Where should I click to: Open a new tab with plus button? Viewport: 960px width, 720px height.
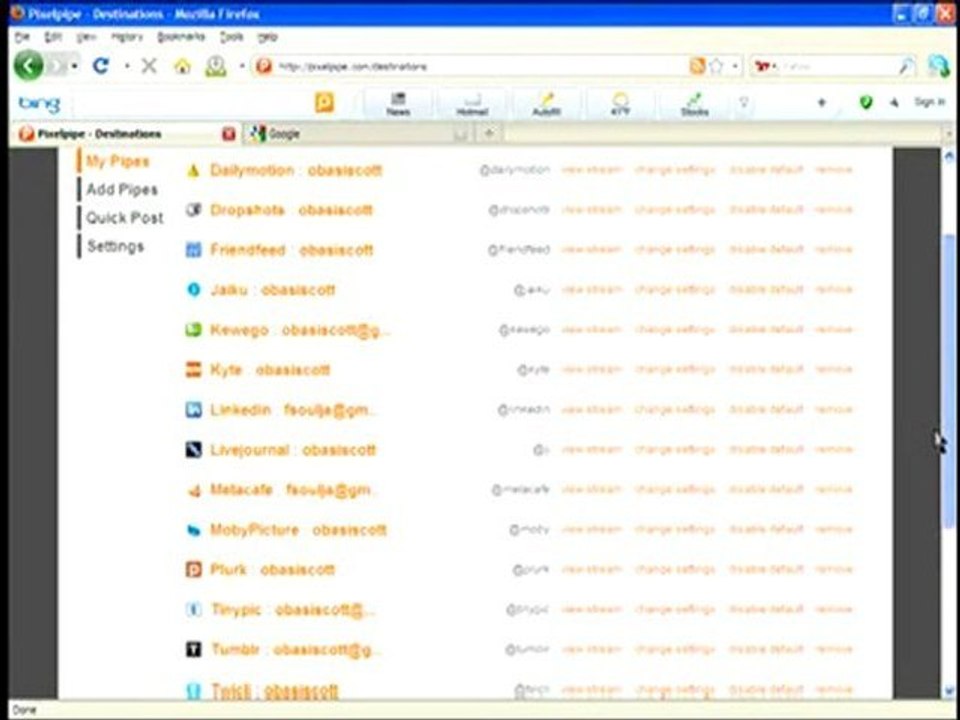tap(489, 133)
